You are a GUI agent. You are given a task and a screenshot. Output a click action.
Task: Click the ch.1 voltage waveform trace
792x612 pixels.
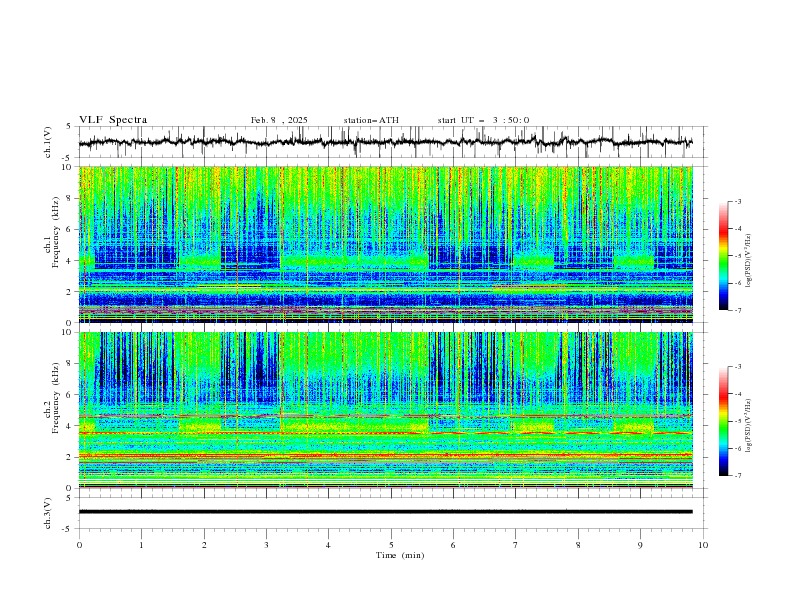385,142
